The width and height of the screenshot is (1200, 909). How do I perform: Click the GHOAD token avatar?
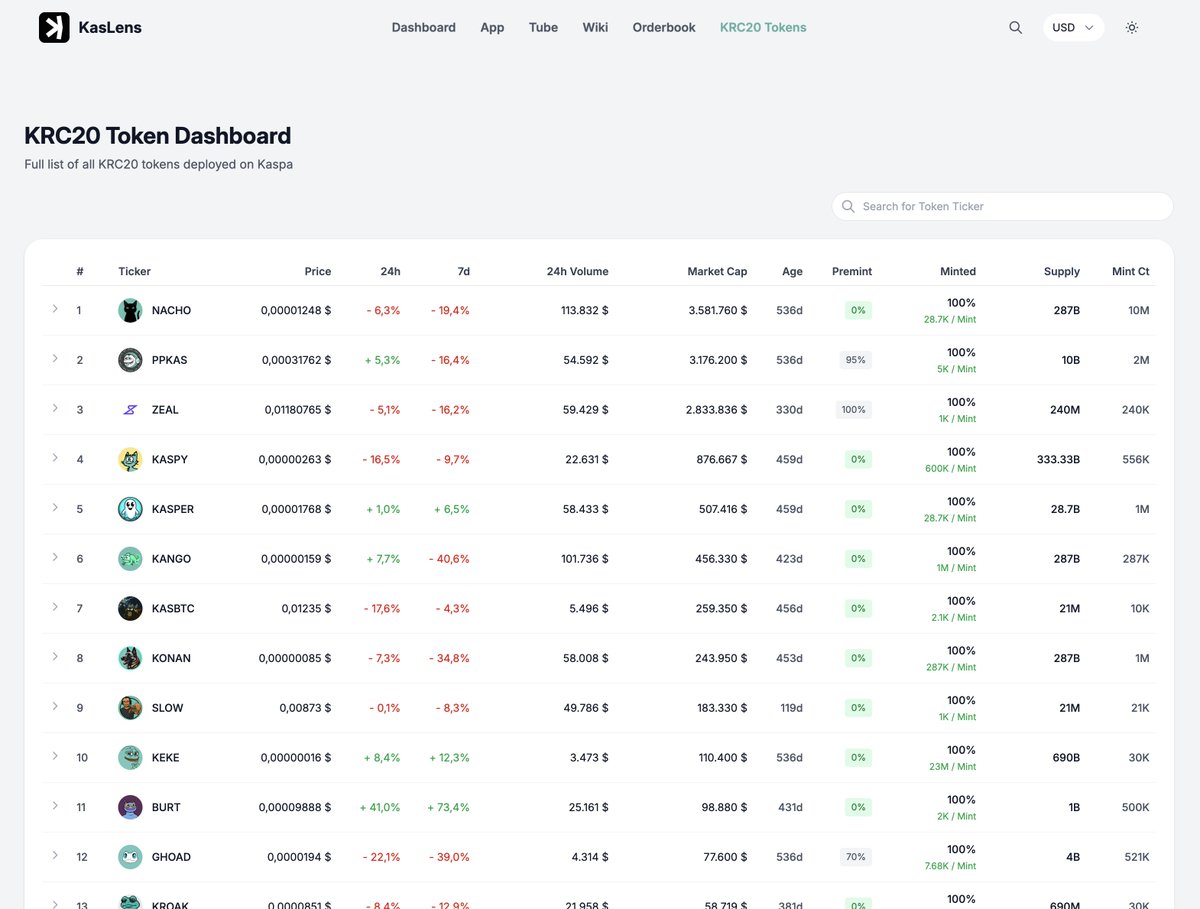tap(130, 857)
